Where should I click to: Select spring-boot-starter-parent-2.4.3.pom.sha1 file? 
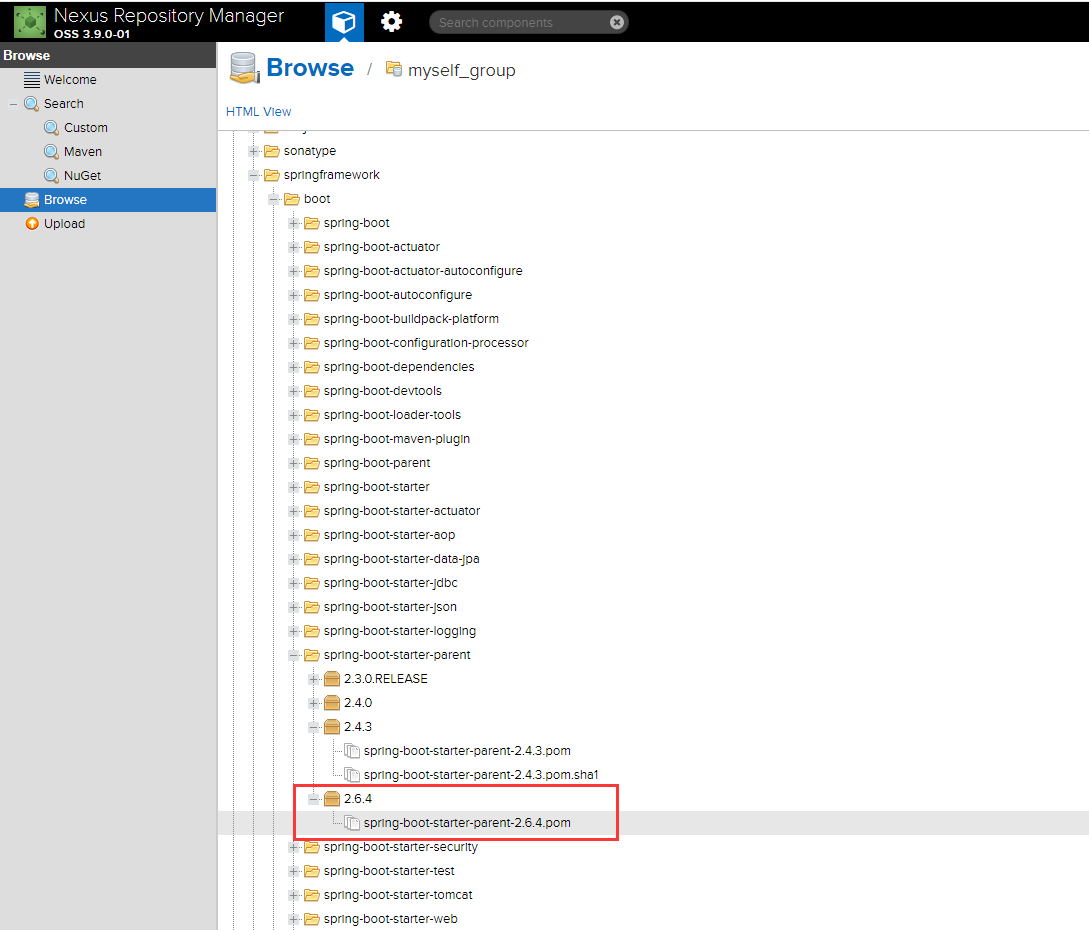coord(481,775)
